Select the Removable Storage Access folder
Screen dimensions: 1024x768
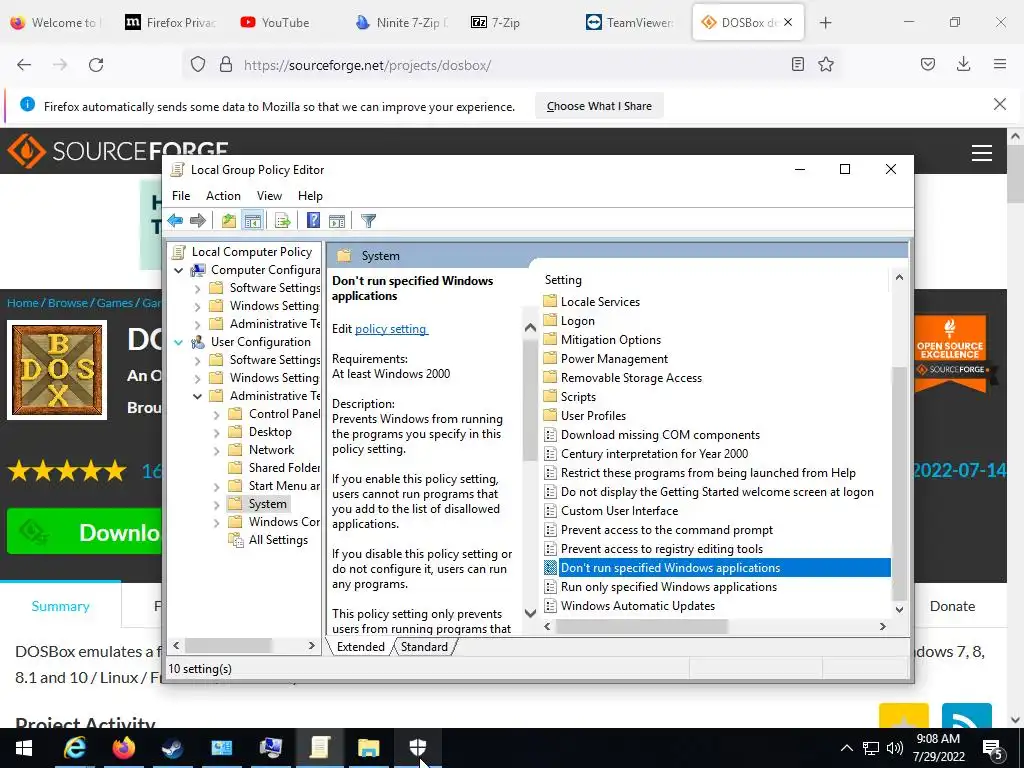click(631, 377)
